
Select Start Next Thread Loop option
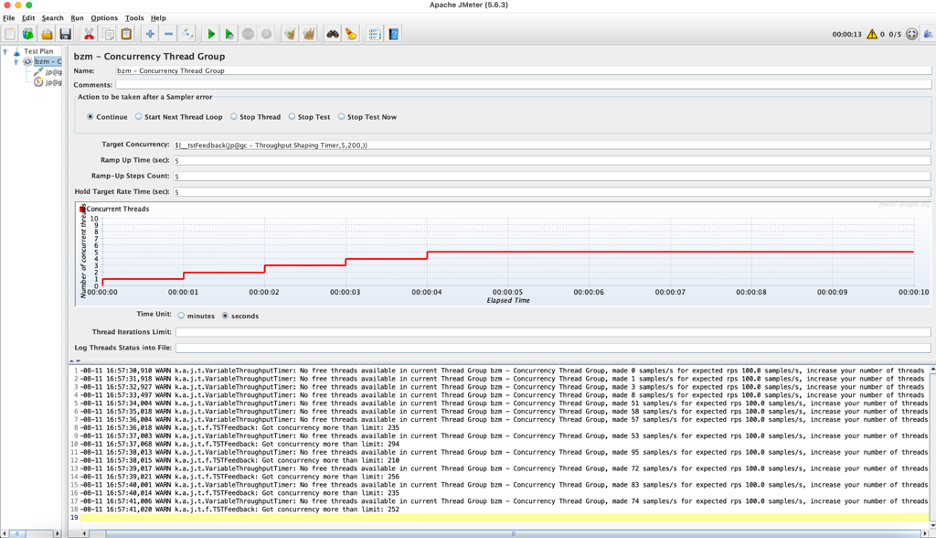(138, 117)
